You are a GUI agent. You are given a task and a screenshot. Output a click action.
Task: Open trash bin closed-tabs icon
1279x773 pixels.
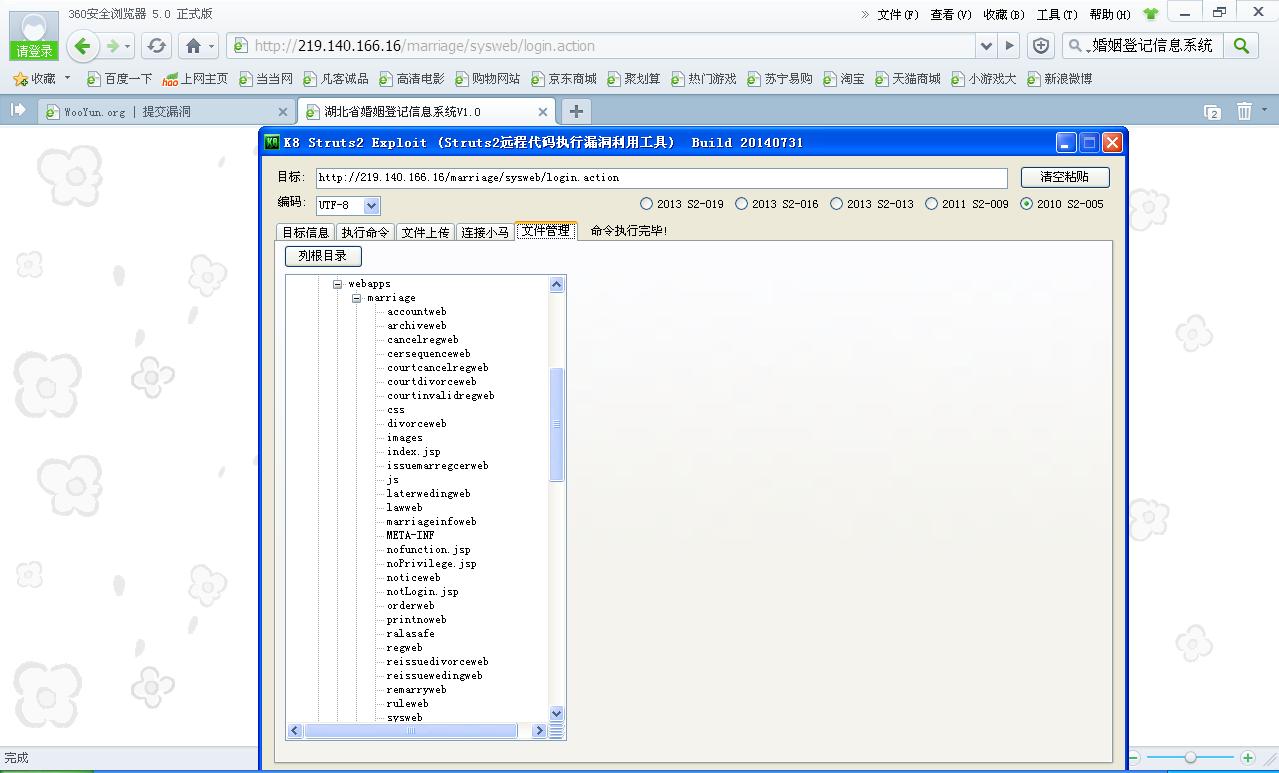pyautogui.click(x=1244, y=111)
